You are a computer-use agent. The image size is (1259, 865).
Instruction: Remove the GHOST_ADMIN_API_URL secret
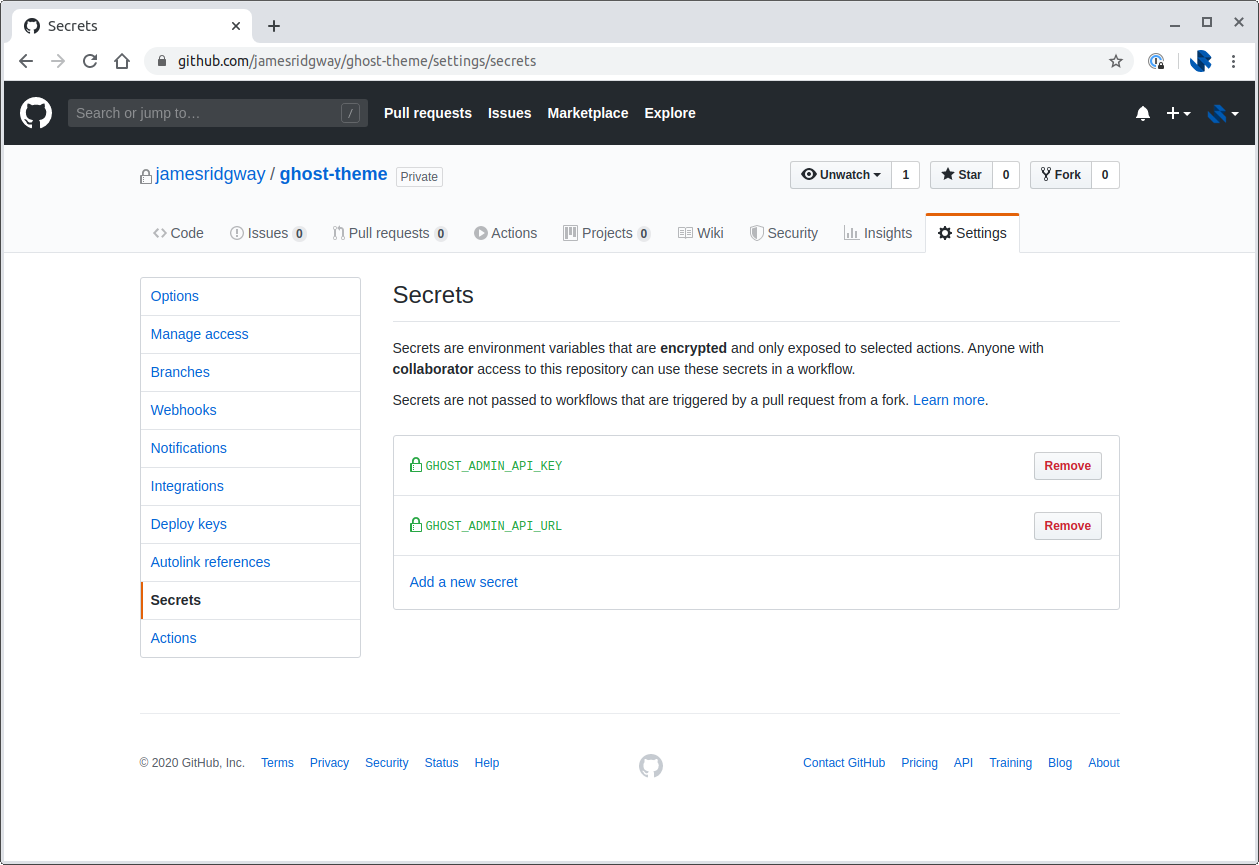[x=1067, y=526]
